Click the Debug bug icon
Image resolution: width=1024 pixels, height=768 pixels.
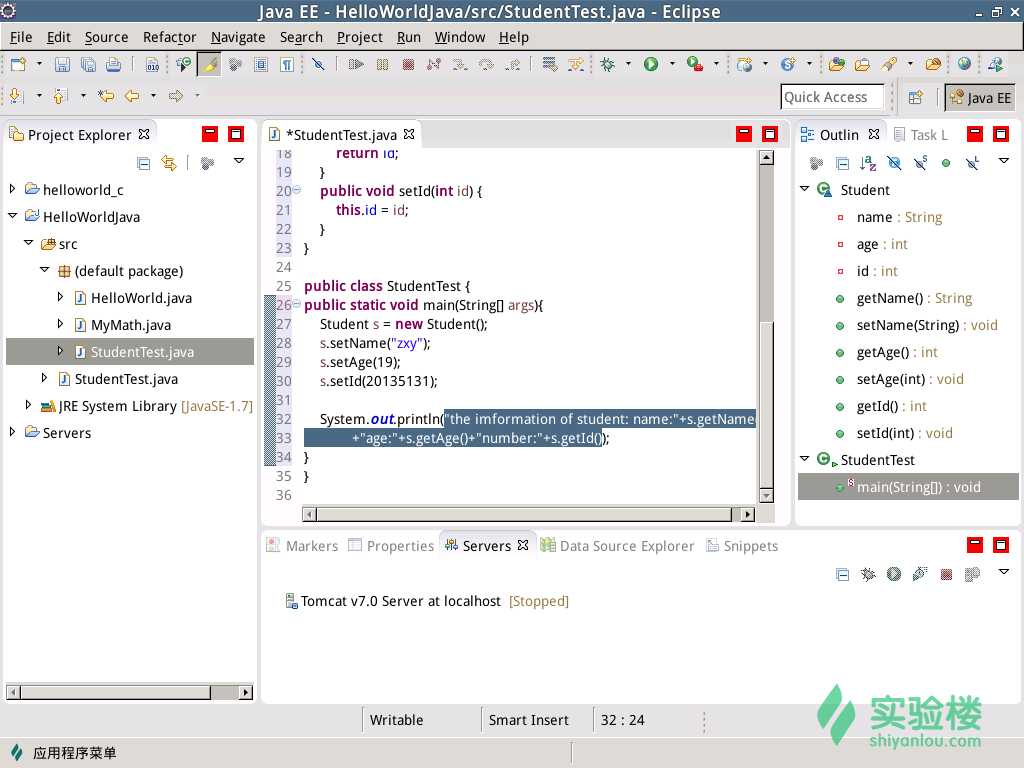click(607, 64)
